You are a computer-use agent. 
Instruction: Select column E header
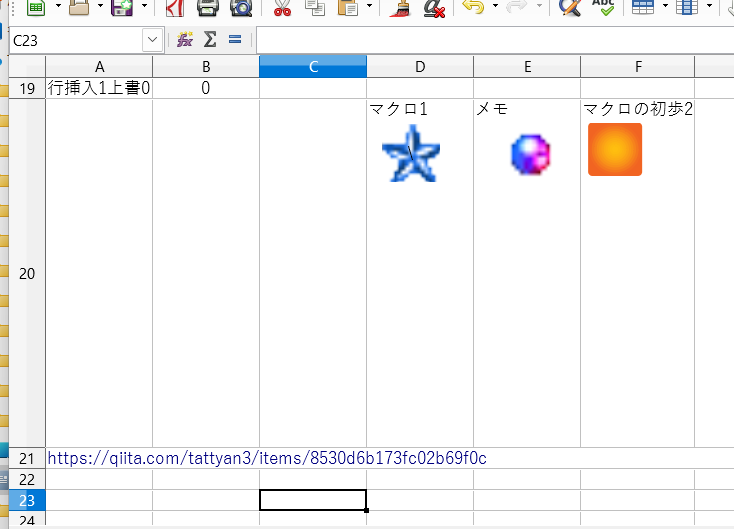tap(527, 66)
